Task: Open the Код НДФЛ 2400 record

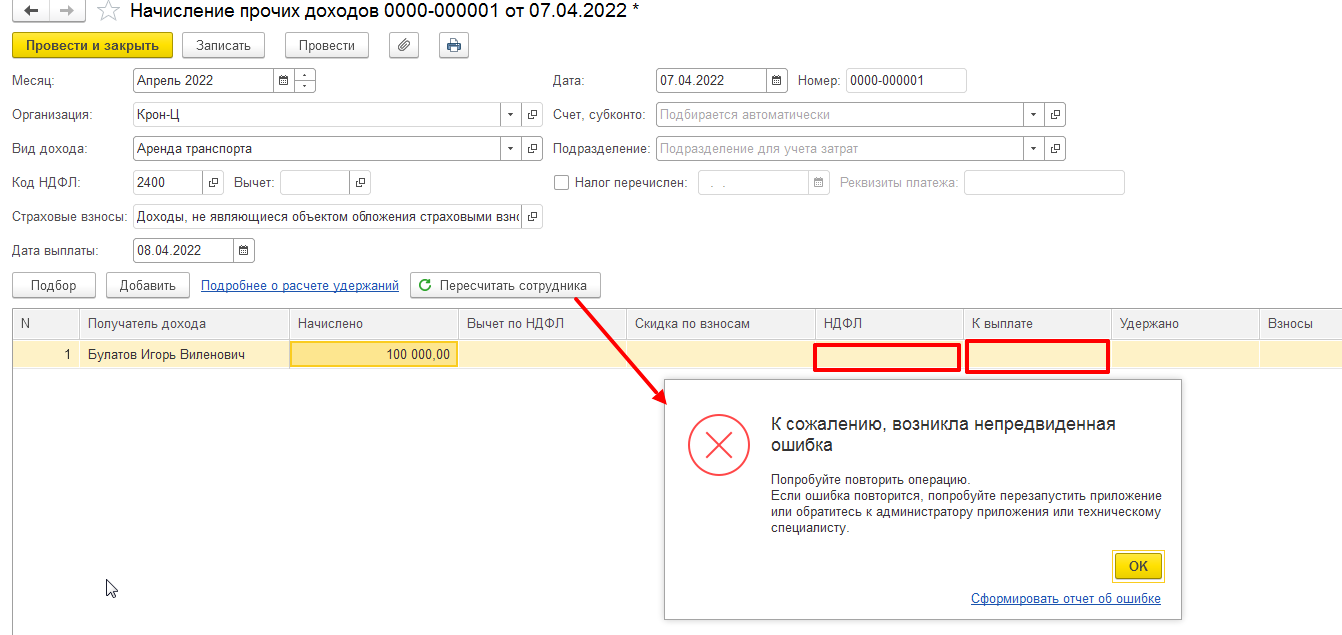Action: point(213,183)
